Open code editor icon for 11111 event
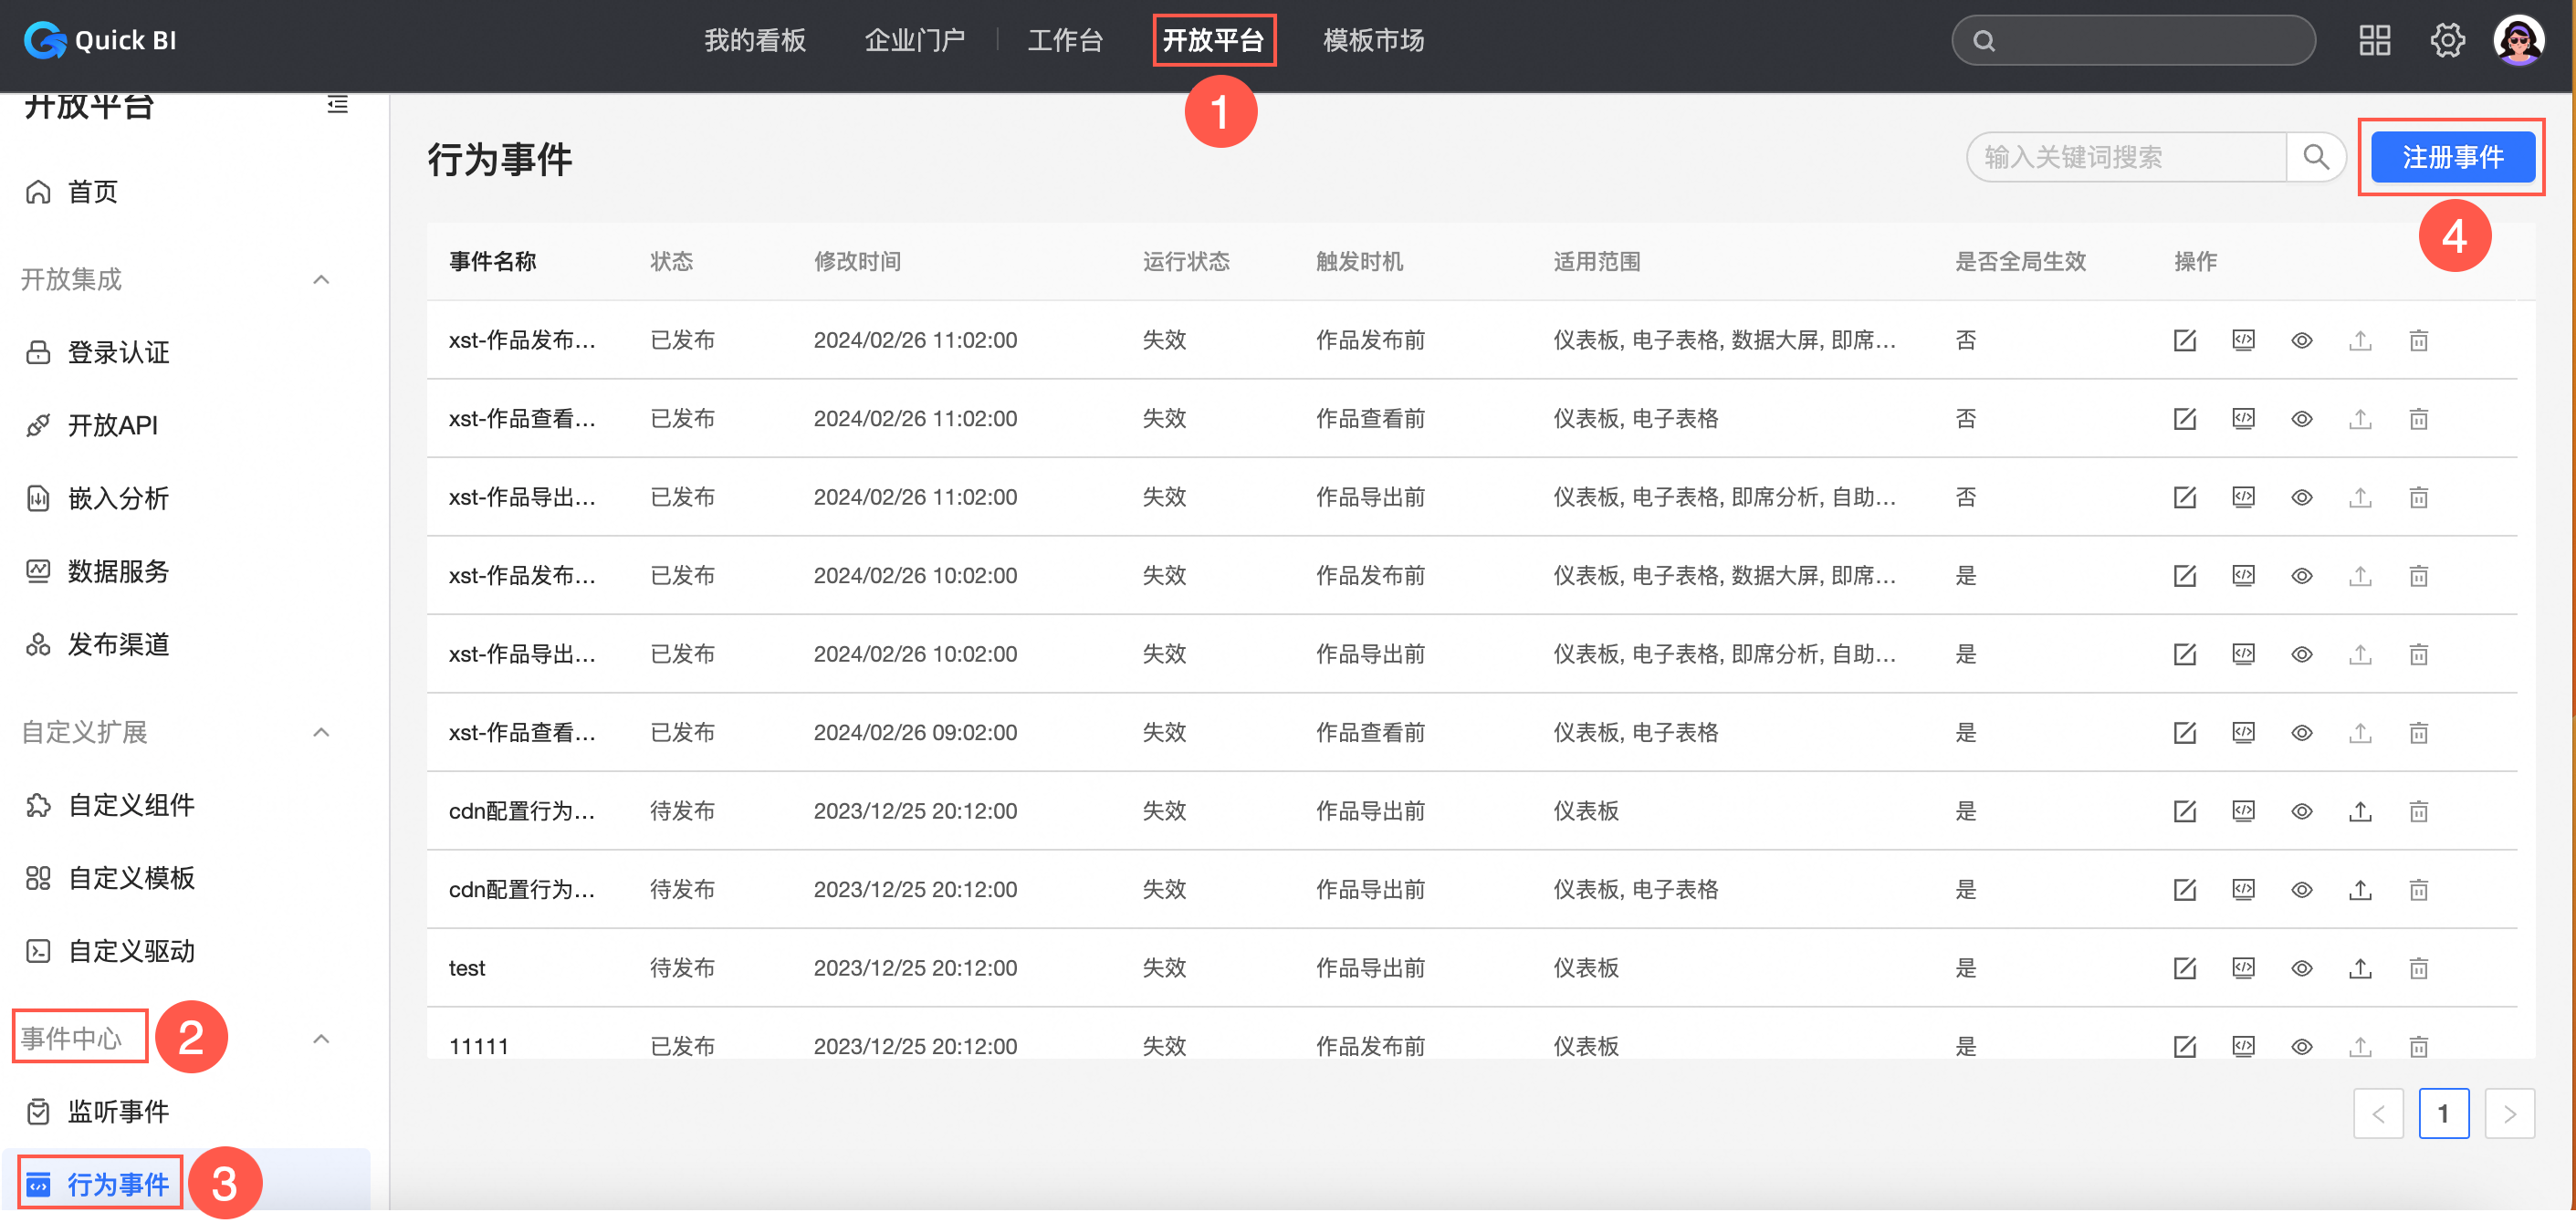The image size is (2576, 1223). coord(2243,1046)
